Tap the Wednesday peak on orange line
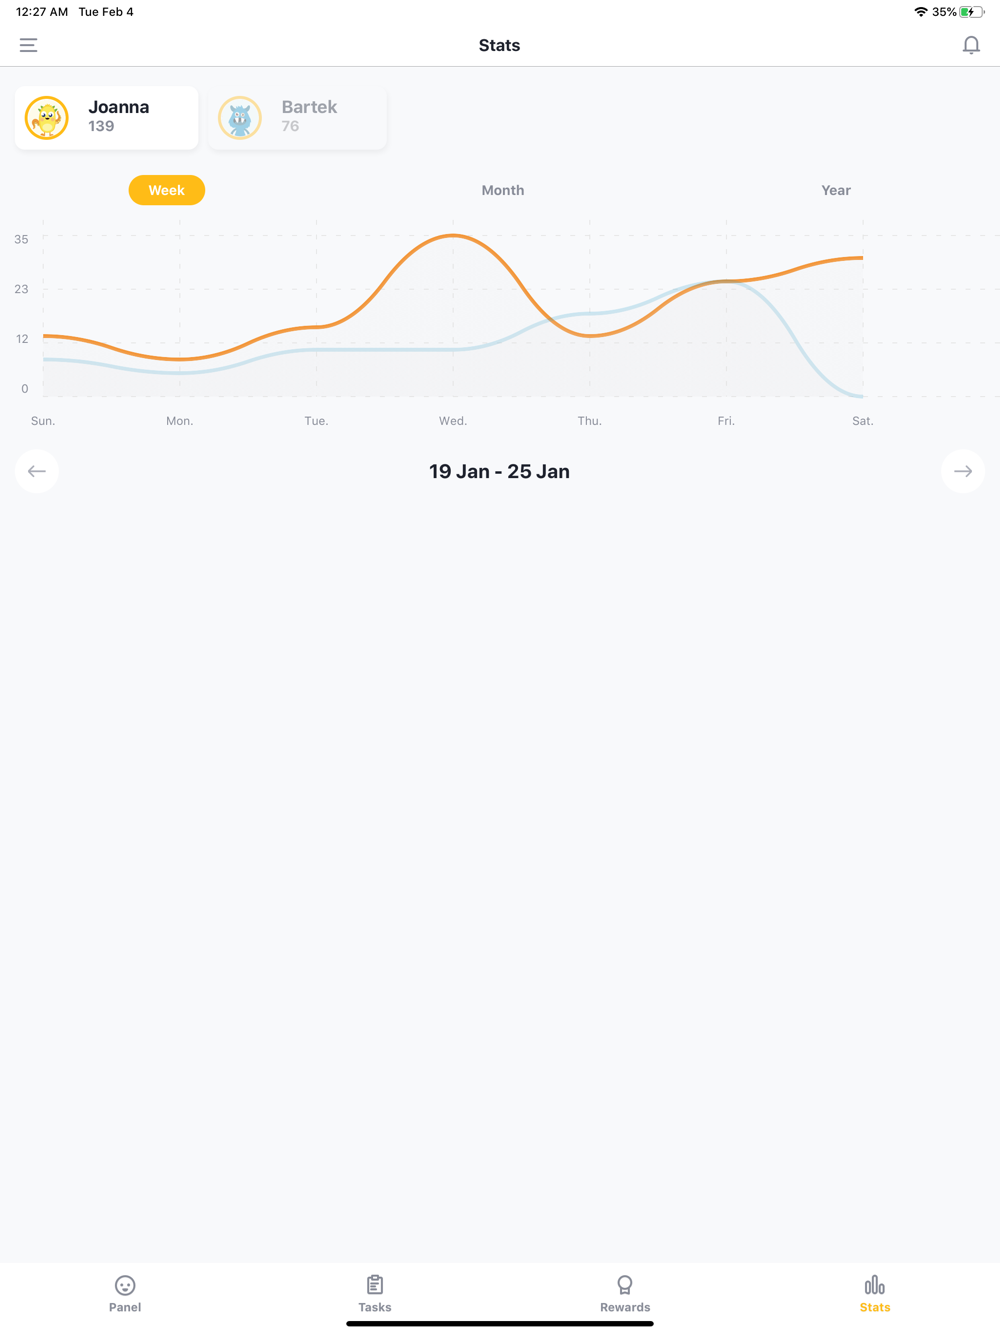 tap(453, 236)
